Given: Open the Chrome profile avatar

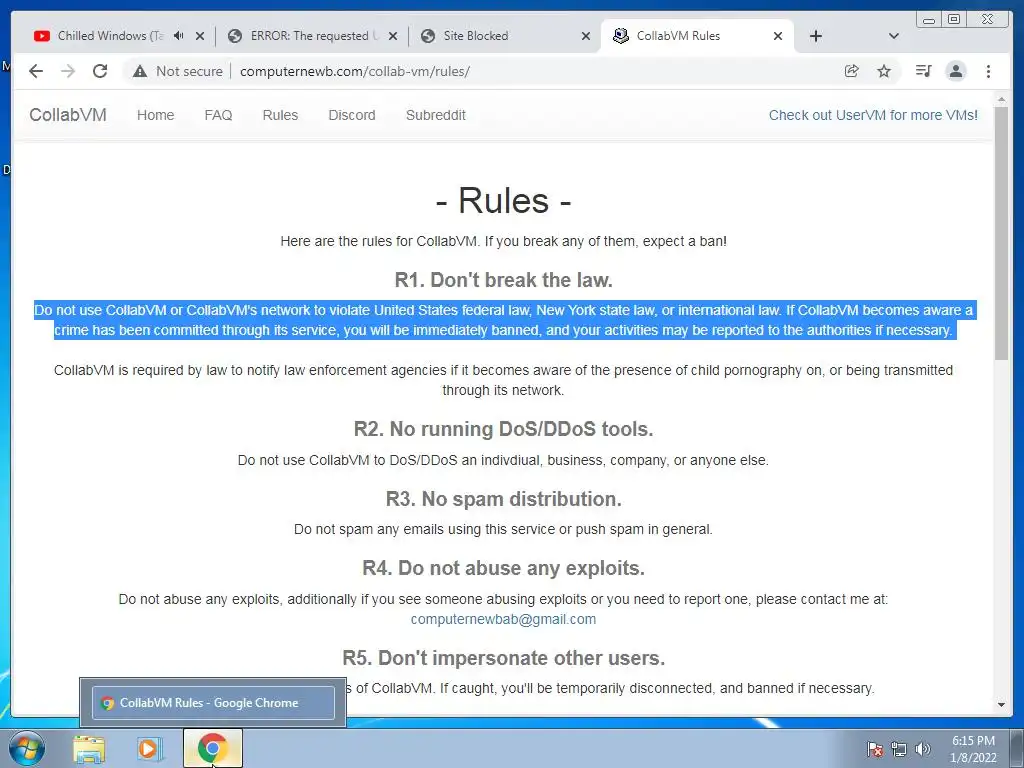Looking at the screenshot, I should click(x=955, y=71).
